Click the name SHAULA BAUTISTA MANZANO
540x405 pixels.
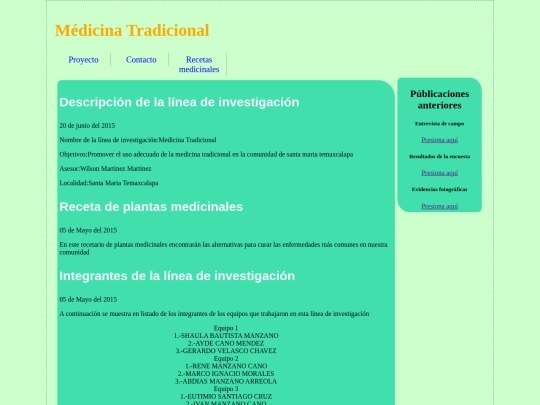click(226, 336)
